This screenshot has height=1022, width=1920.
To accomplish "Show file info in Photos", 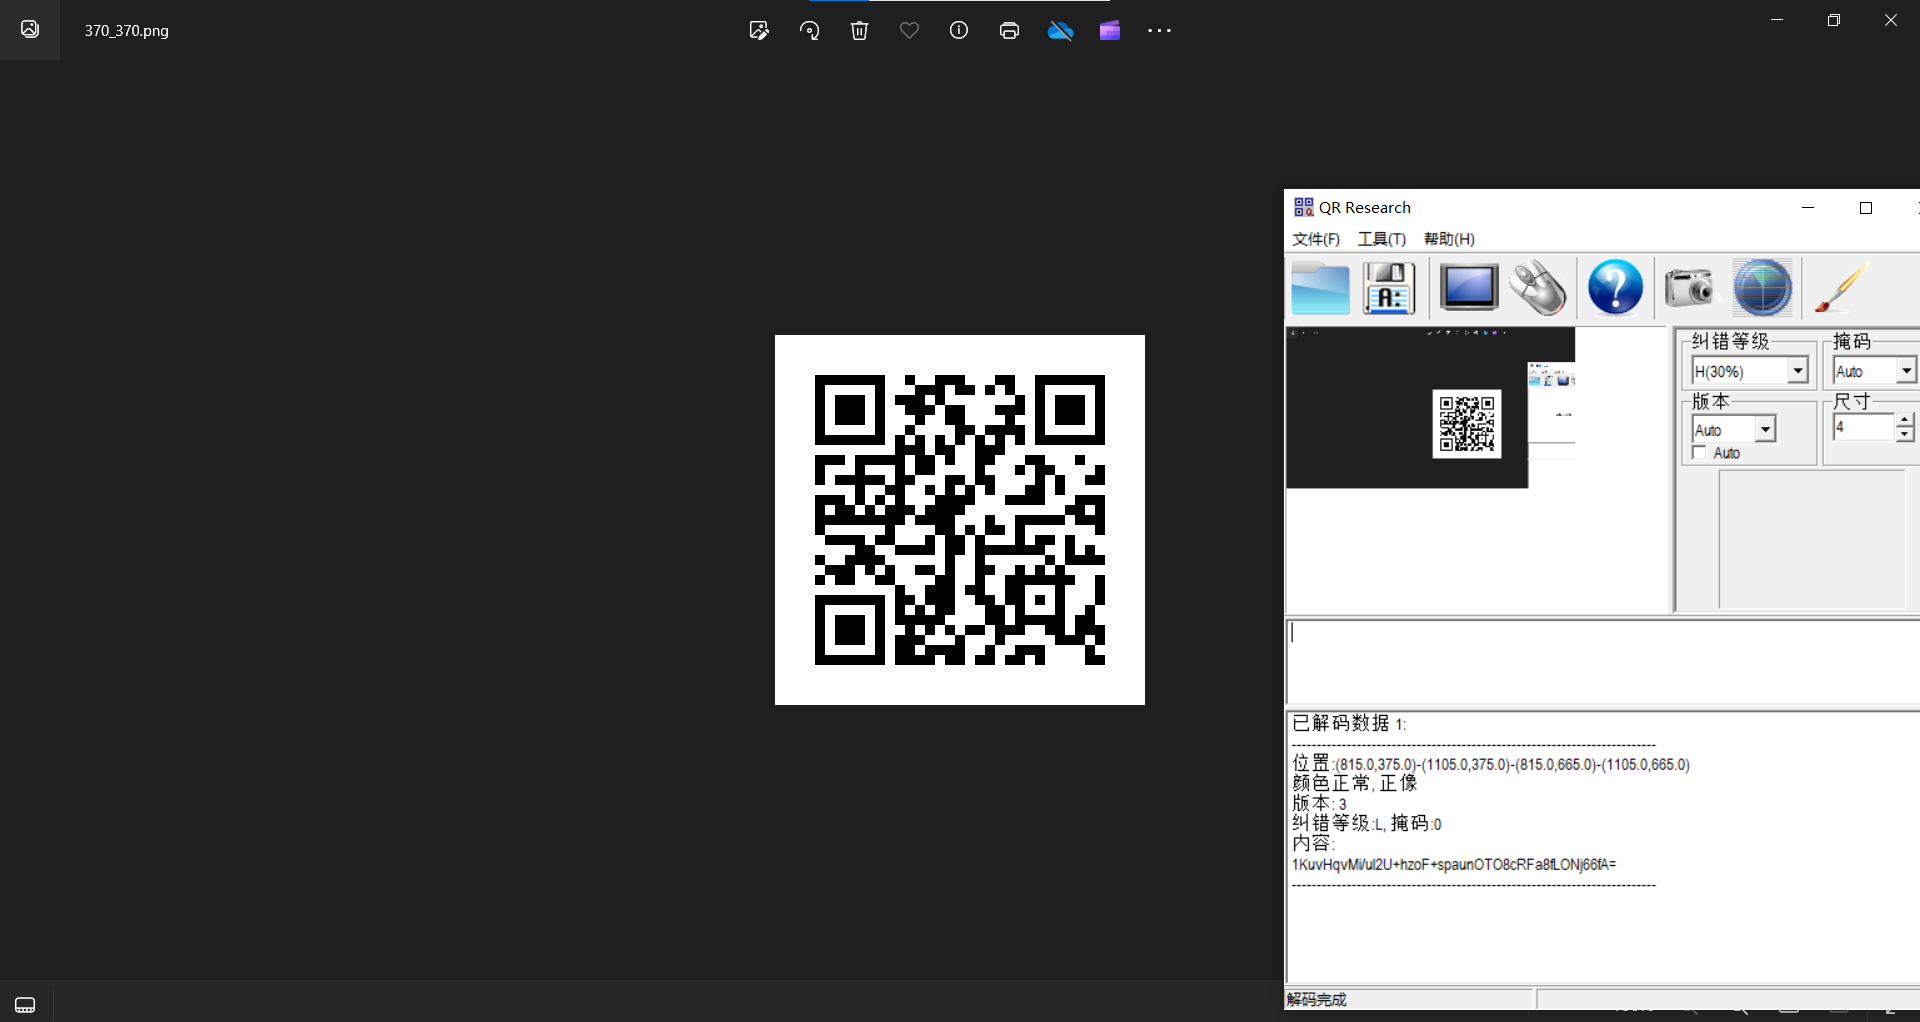I will tap(959, 31).
